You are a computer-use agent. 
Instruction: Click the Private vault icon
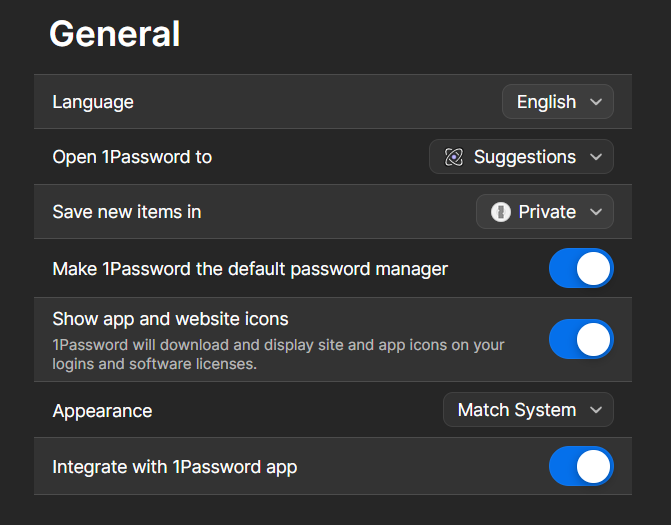[501, 212]
